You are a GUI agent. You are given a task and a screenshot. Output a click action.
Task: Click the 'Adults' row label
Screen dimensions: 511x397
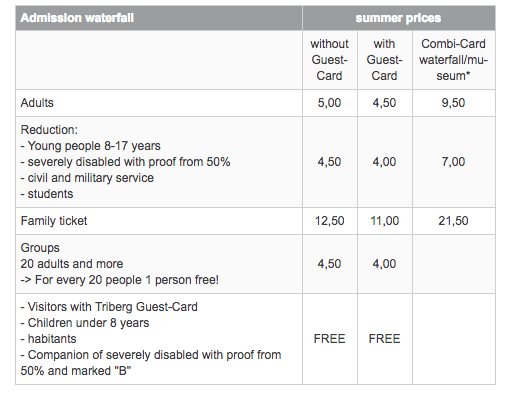coord(37,103)
